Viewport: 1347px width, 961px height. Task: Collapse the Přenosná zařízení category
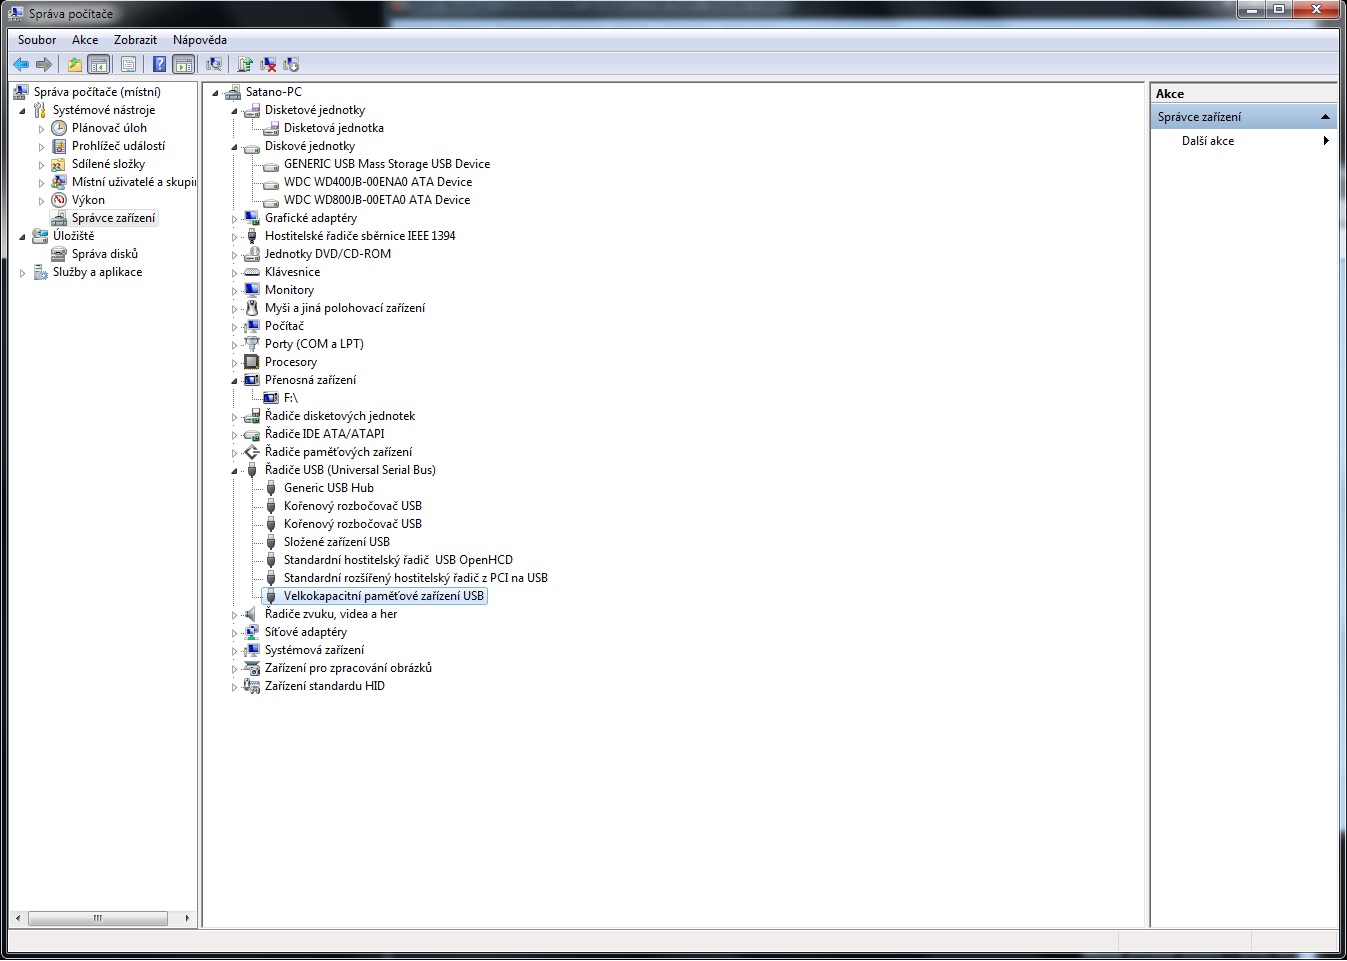click(x=235, y=381)
